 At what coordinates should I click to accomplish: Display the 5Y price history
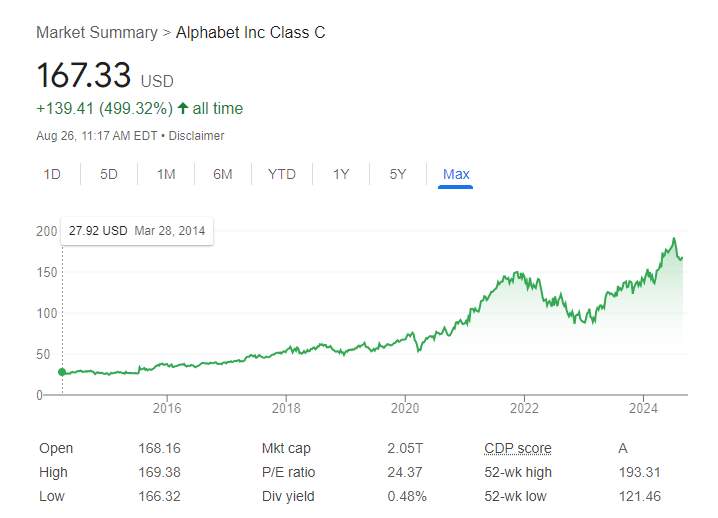coord(398,174)
